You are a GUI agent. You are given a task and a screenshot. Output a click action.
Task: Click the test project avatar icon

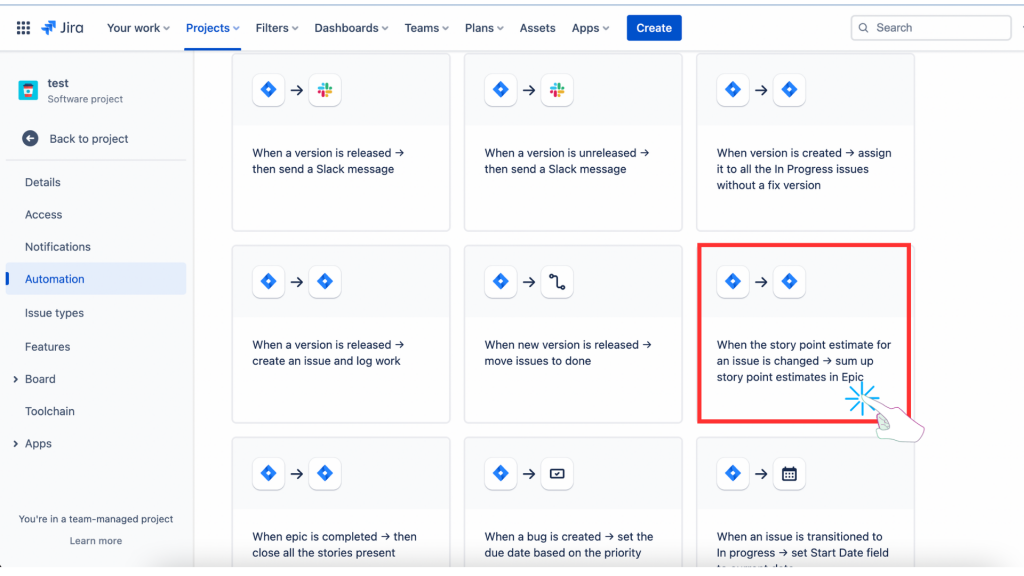(x=28, y=90)
